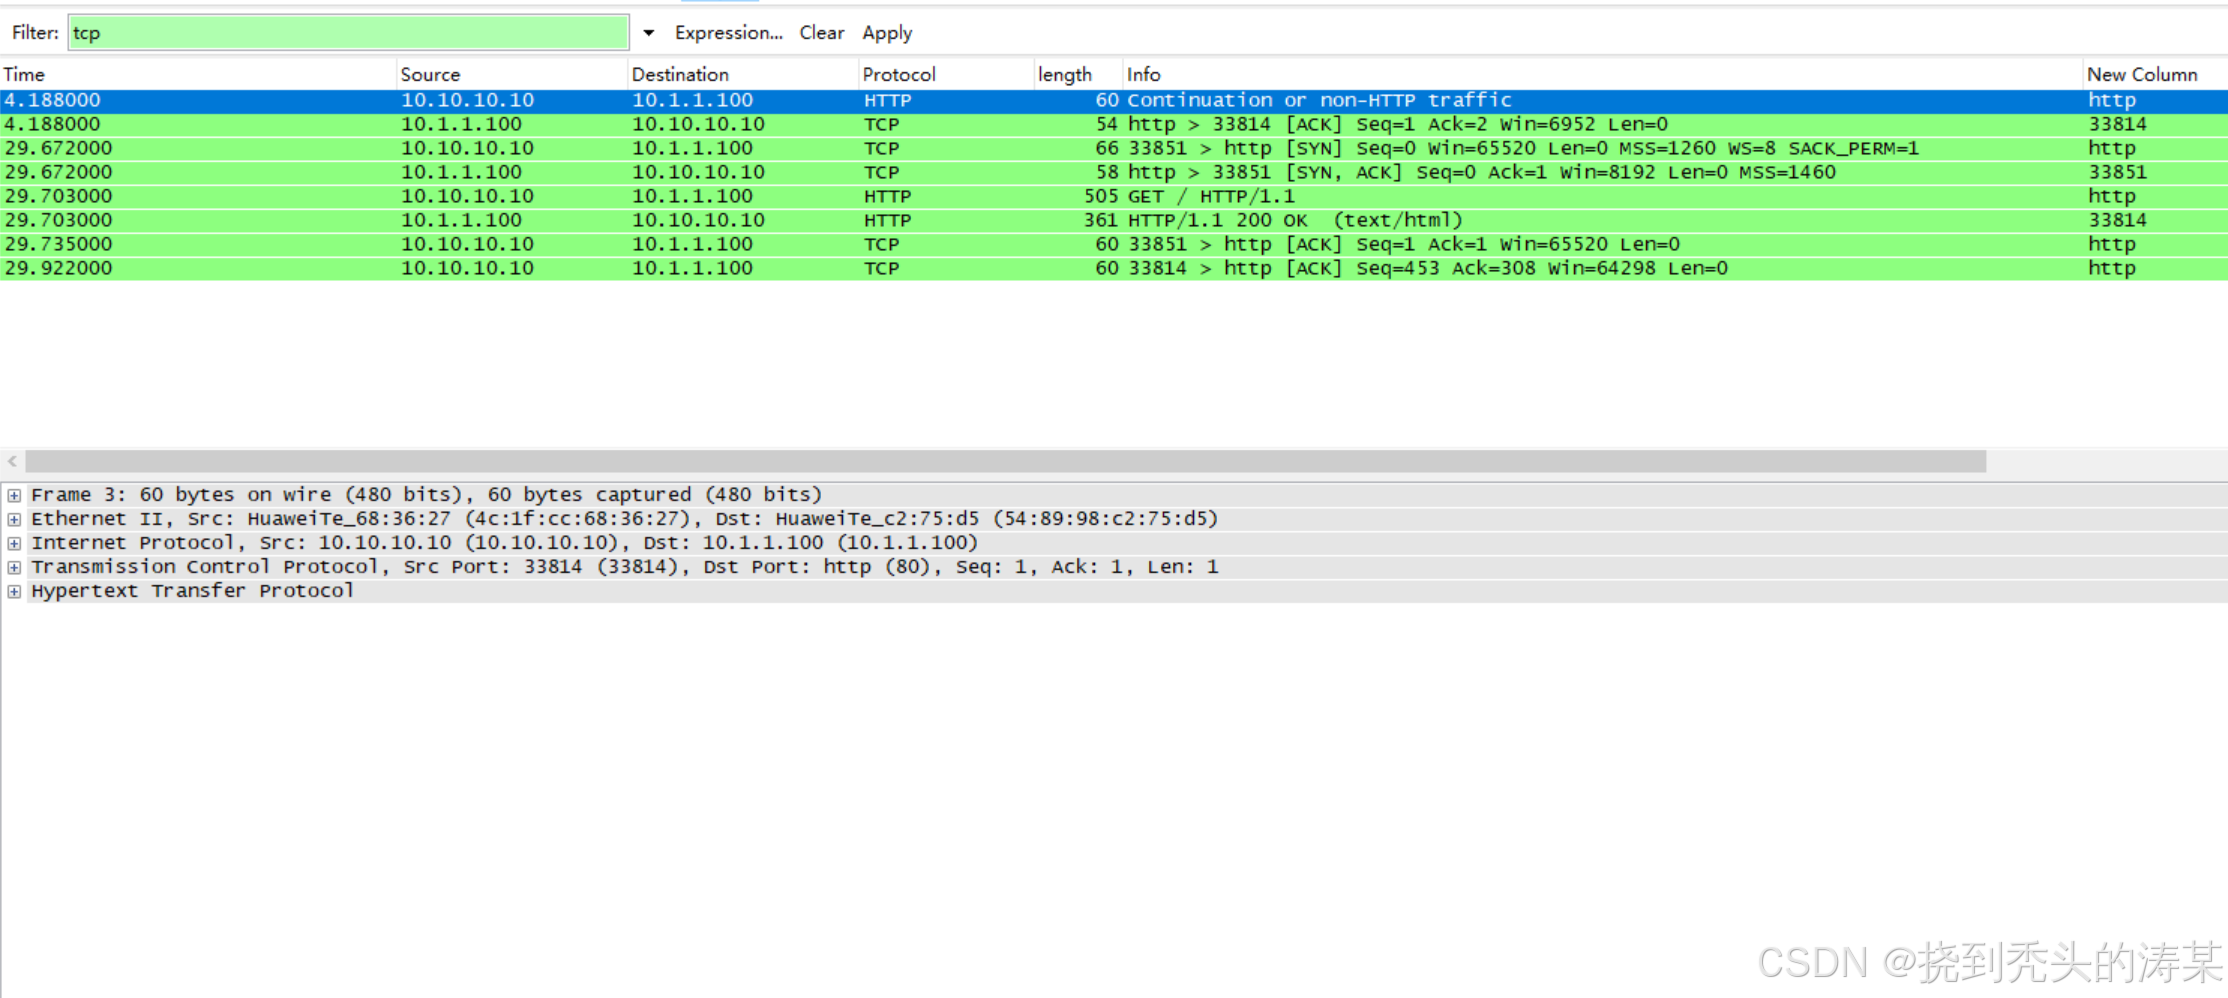Viewport: 2228px width, 998px height.
Task: Select the 'GET / HTTP/1.1' packet
Action: (x=1114, y=196)
